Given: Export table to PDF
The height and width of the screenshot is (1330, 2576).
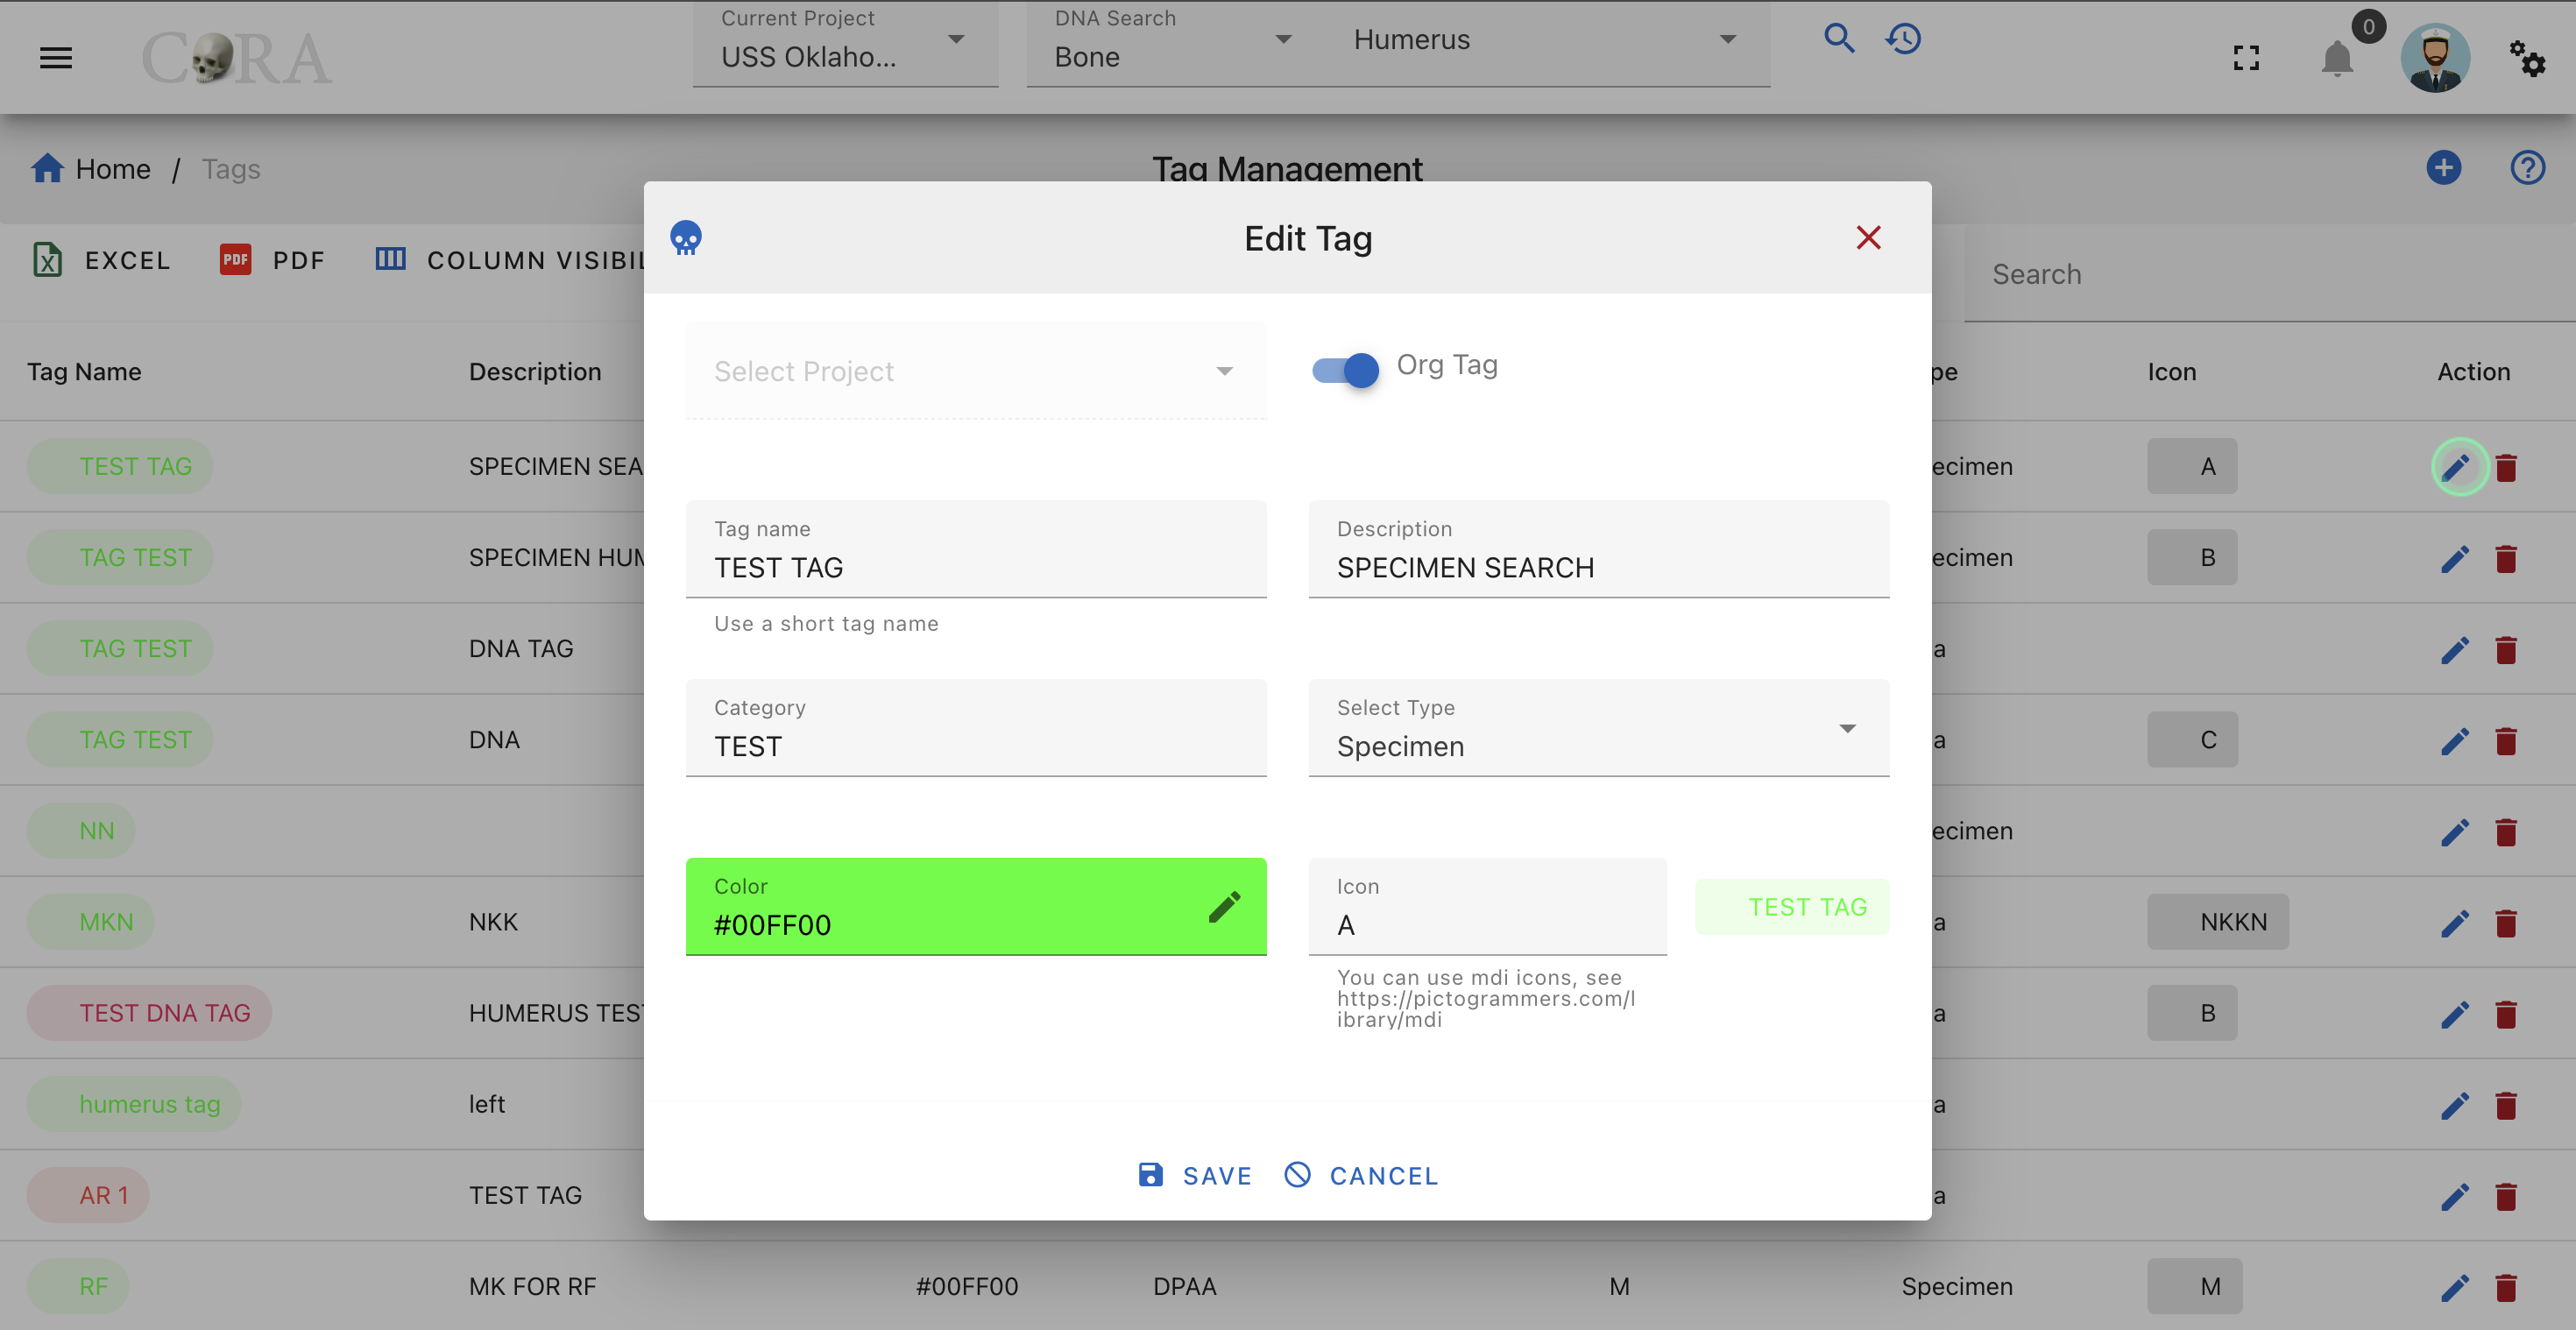Looking at the screenshot, I should tap(272, 260).
